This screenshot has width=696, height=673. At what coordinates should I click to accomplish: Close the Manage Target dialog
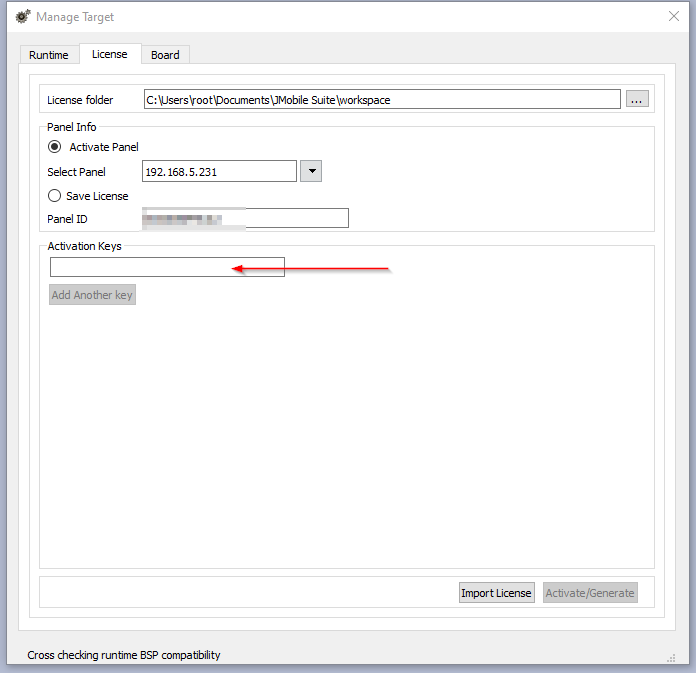(x=673, y=16)
